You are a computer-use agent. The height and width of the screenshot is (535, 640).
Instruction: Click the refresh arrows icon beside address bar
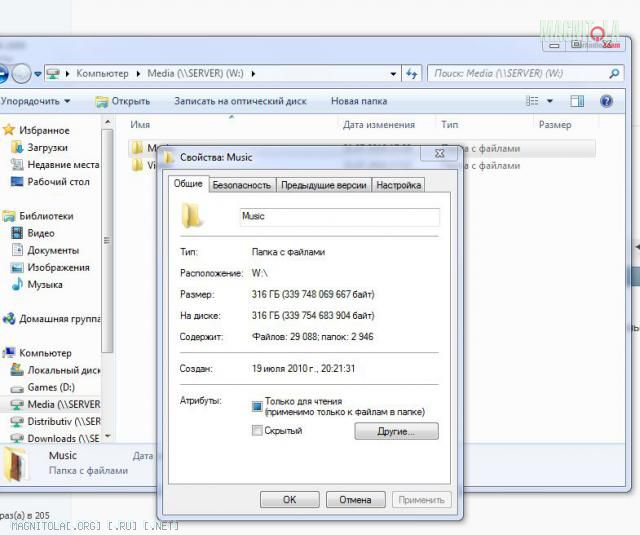point(412,73)
